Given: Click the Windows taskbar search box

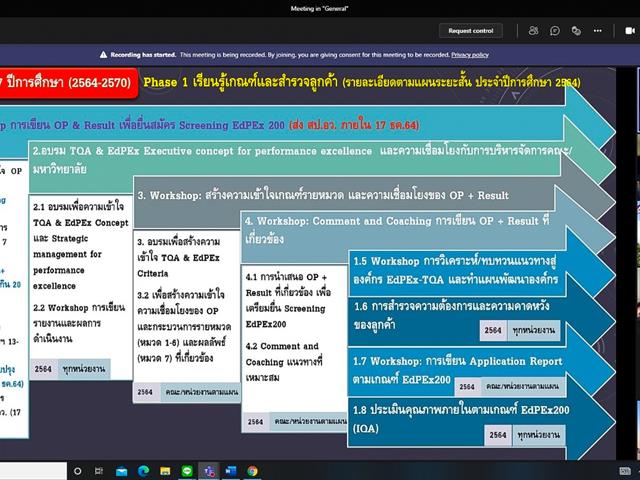Looking at the screenshot, I should [33, 471].
